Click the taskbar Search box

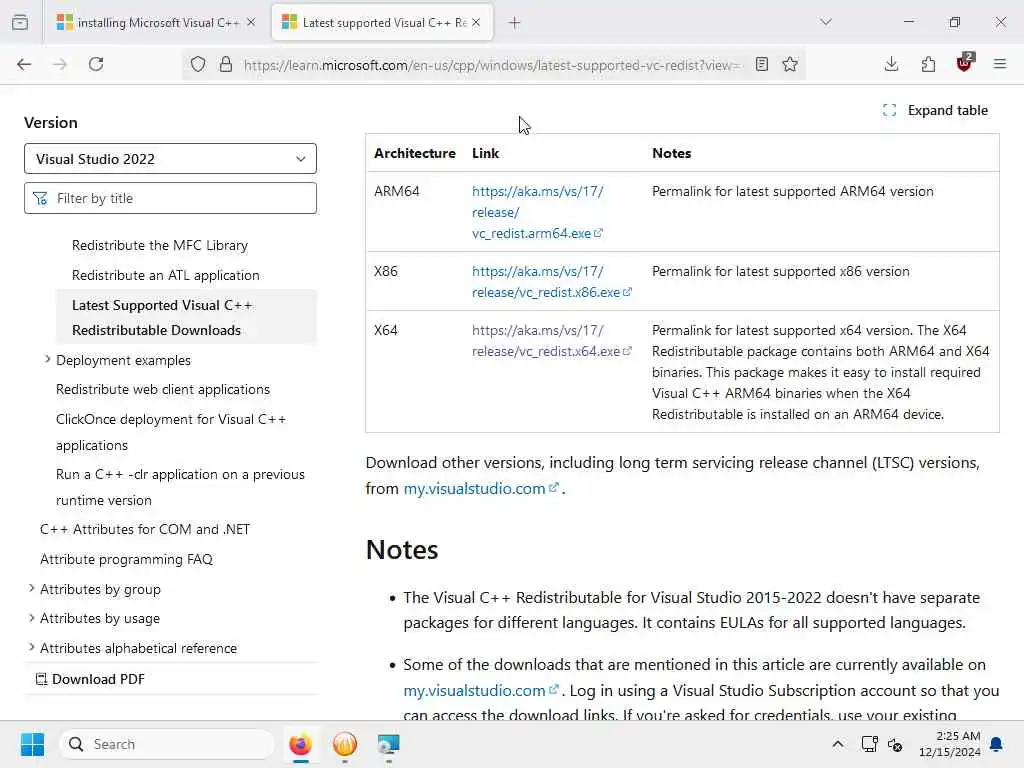pos(167,744)
